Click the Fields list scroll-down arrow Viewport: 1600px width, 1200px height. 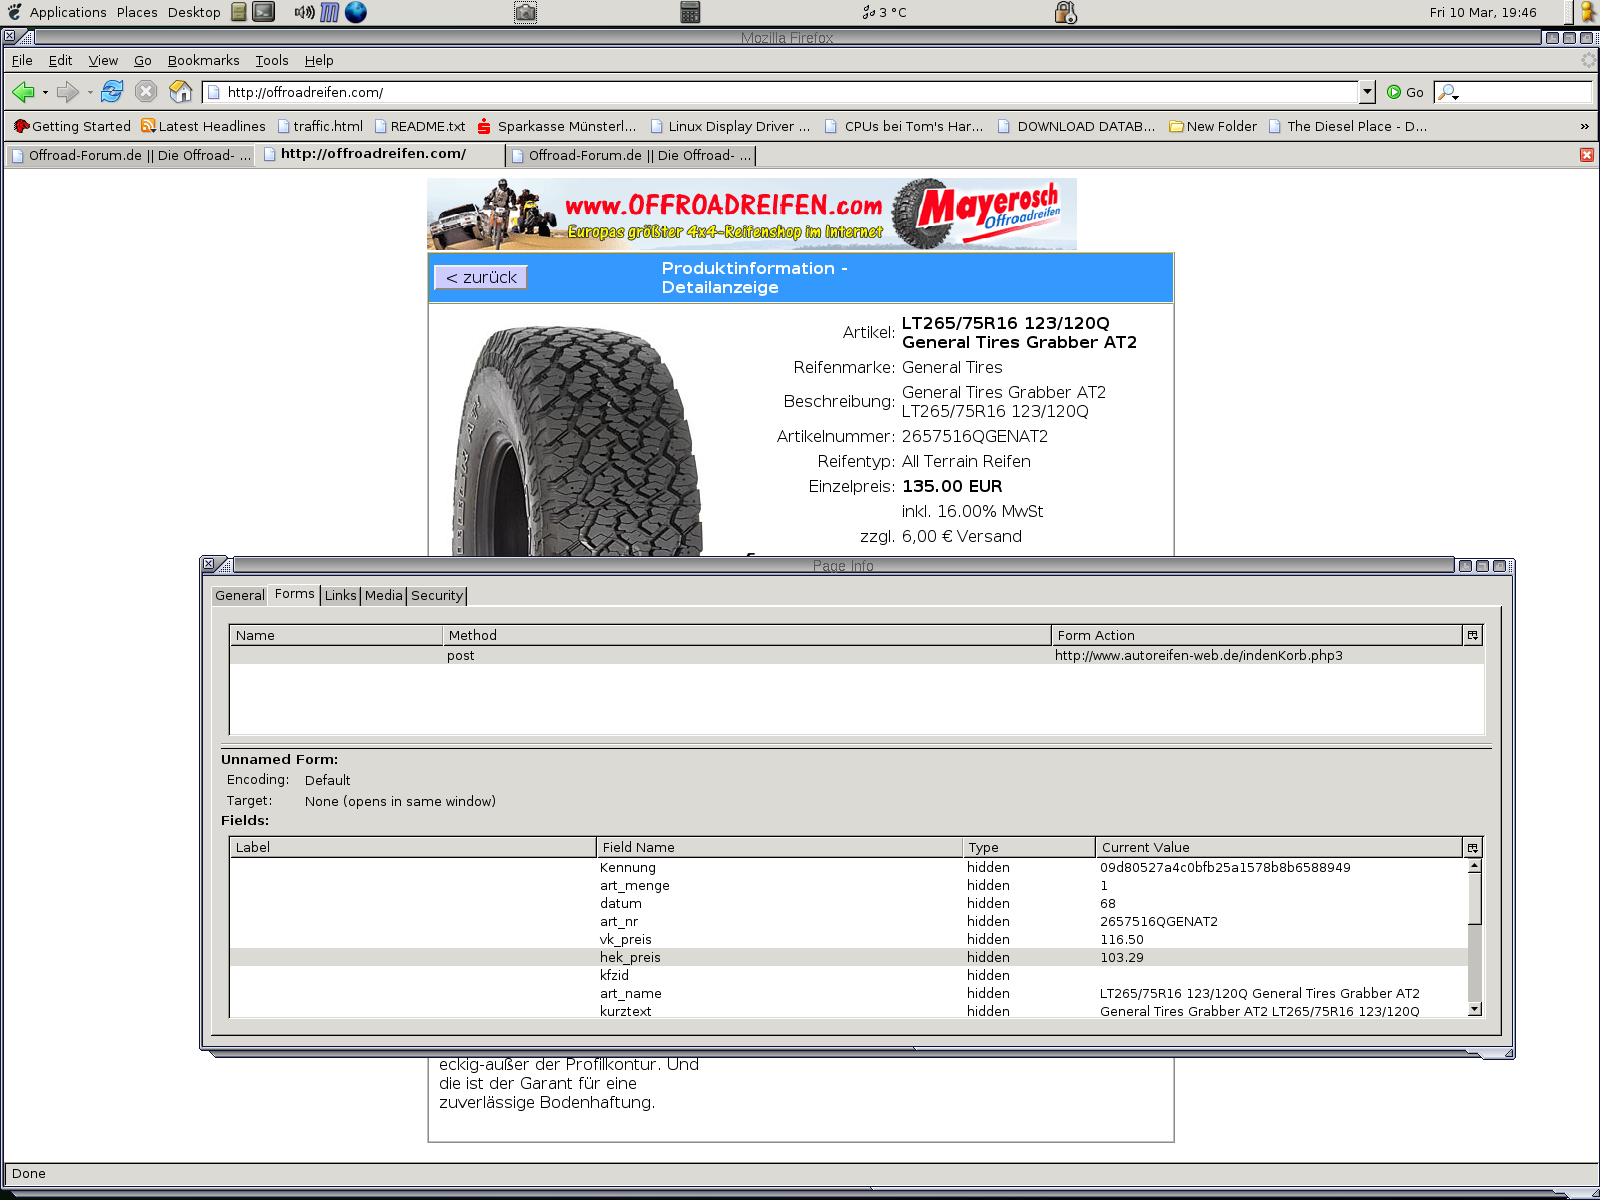pos(1474,1010)
